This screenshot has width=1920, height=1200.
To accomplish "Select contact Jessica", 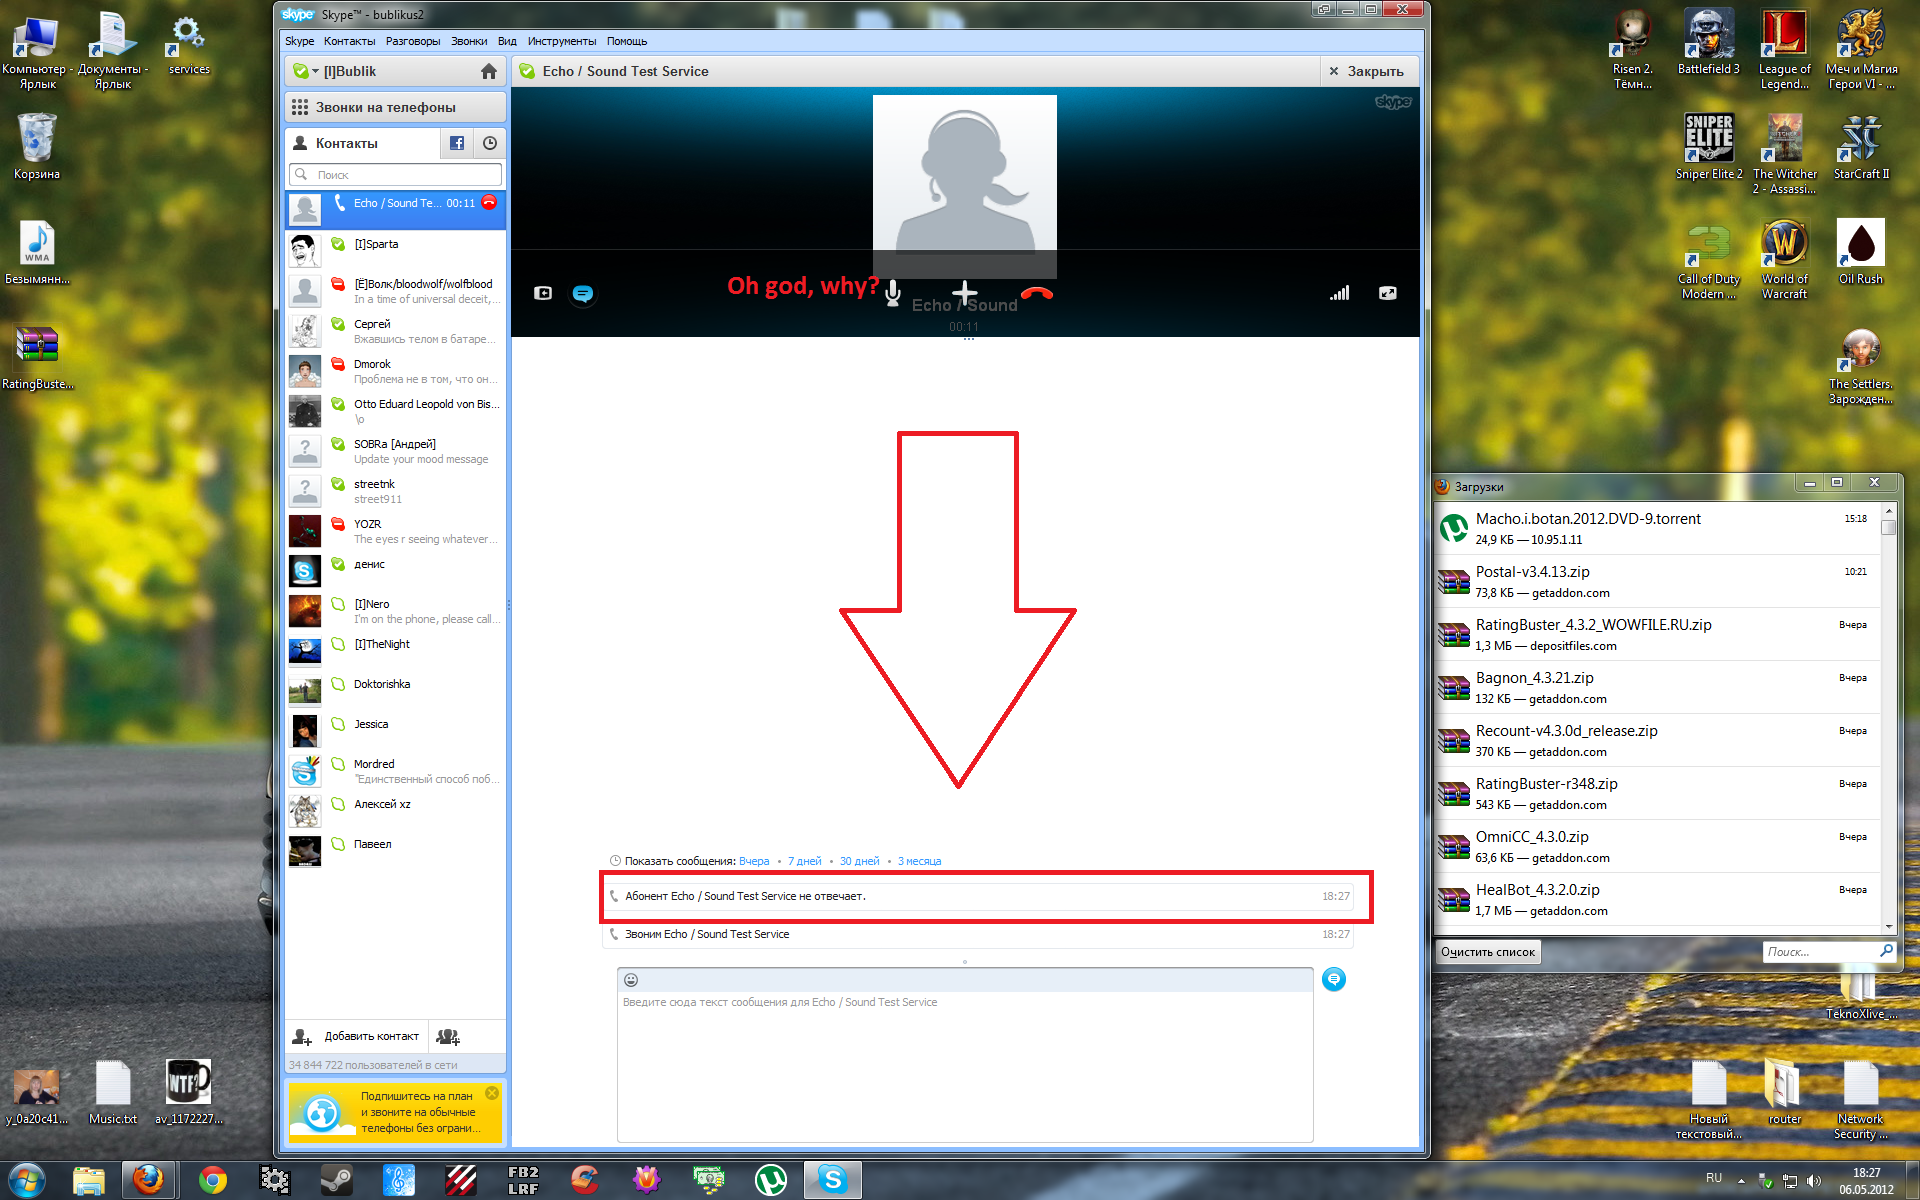I will click(x=396, y=730).
